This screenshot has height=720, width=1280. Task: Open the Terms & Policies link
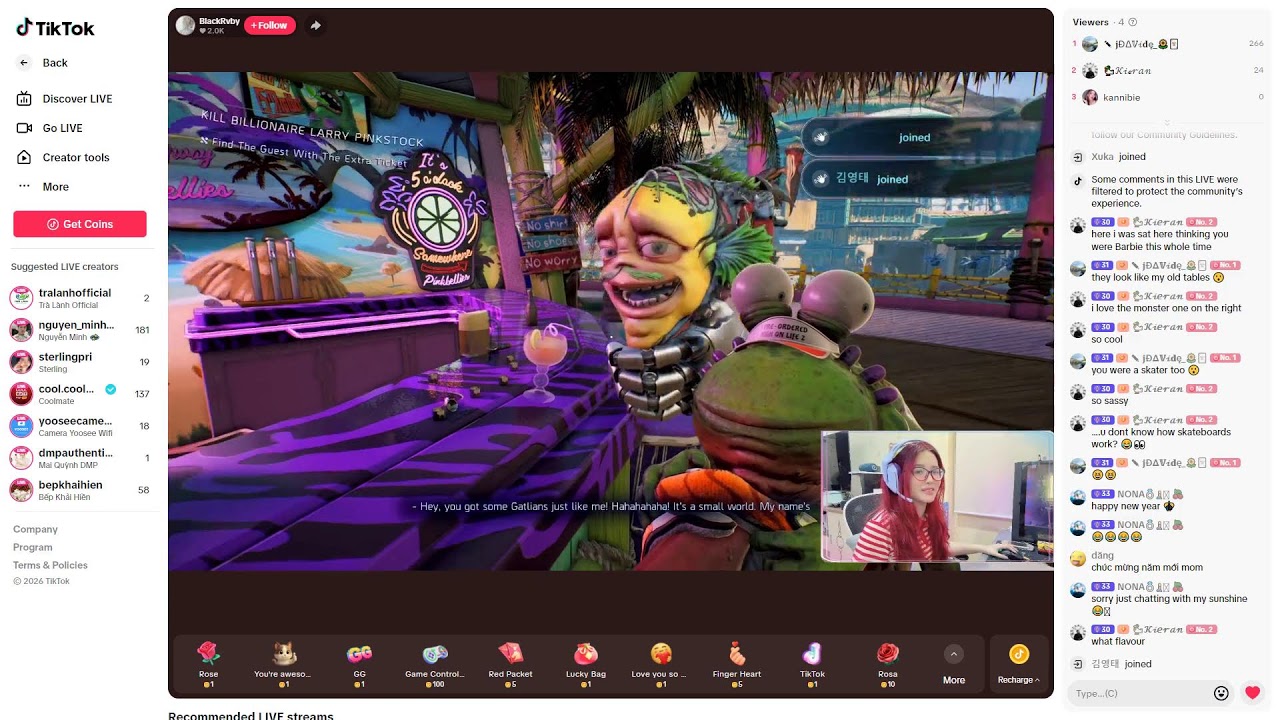point(50,565)
